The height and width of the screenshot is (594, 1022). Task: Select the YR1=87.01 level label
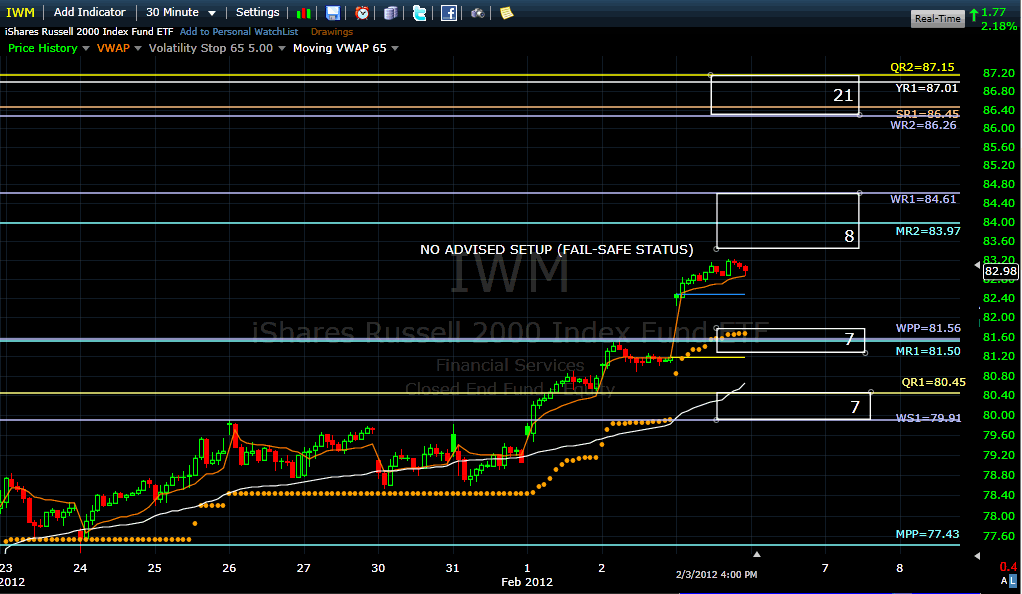[x=926, y=88]
